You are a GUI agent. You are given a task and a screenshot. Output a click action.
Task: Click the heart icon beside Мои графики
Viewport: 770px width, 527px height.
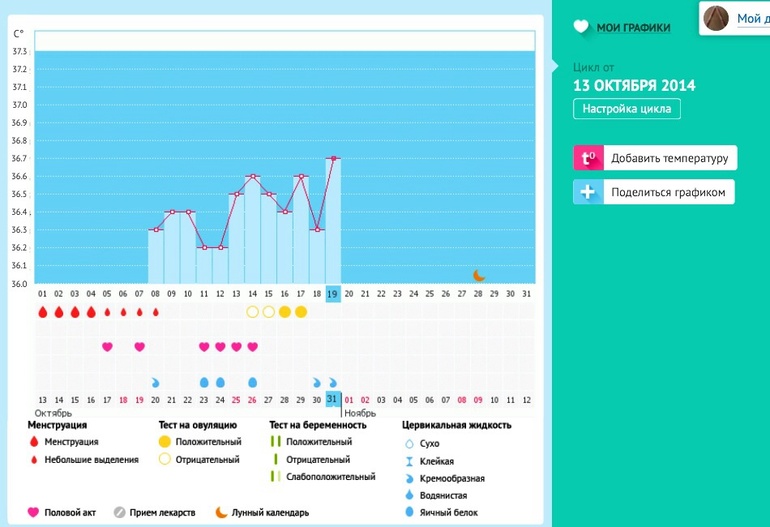581,27
